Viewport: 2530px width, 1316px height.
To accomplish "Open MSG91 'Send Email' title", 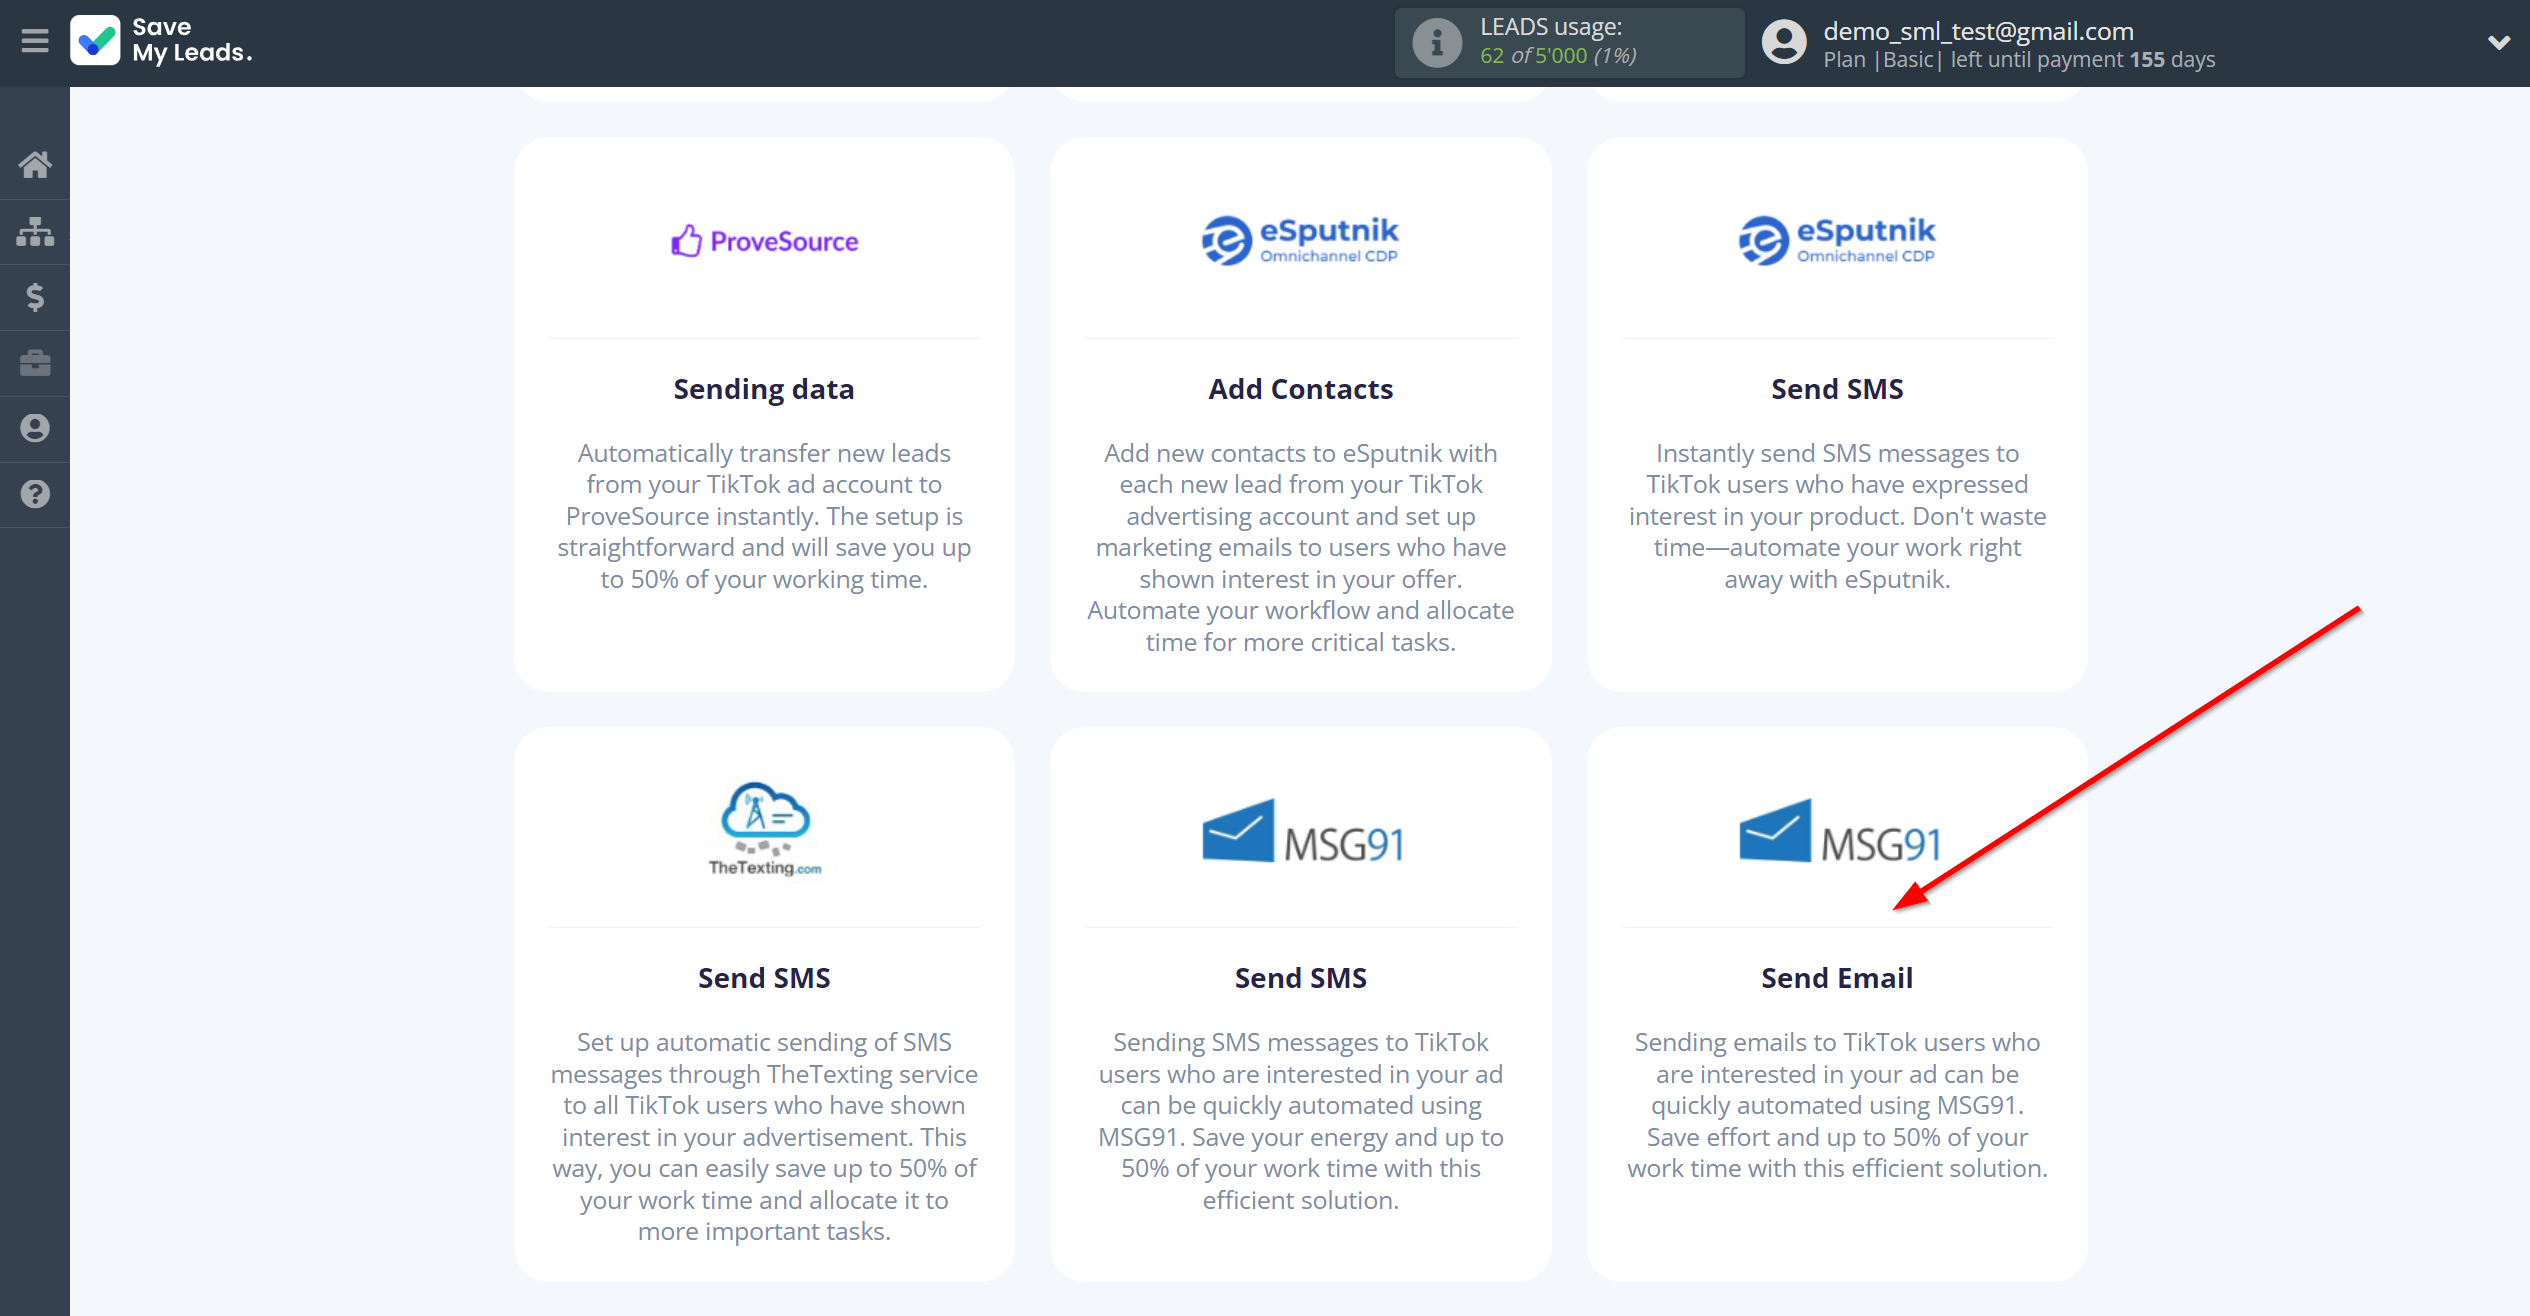I will [x=1837, y=978].
